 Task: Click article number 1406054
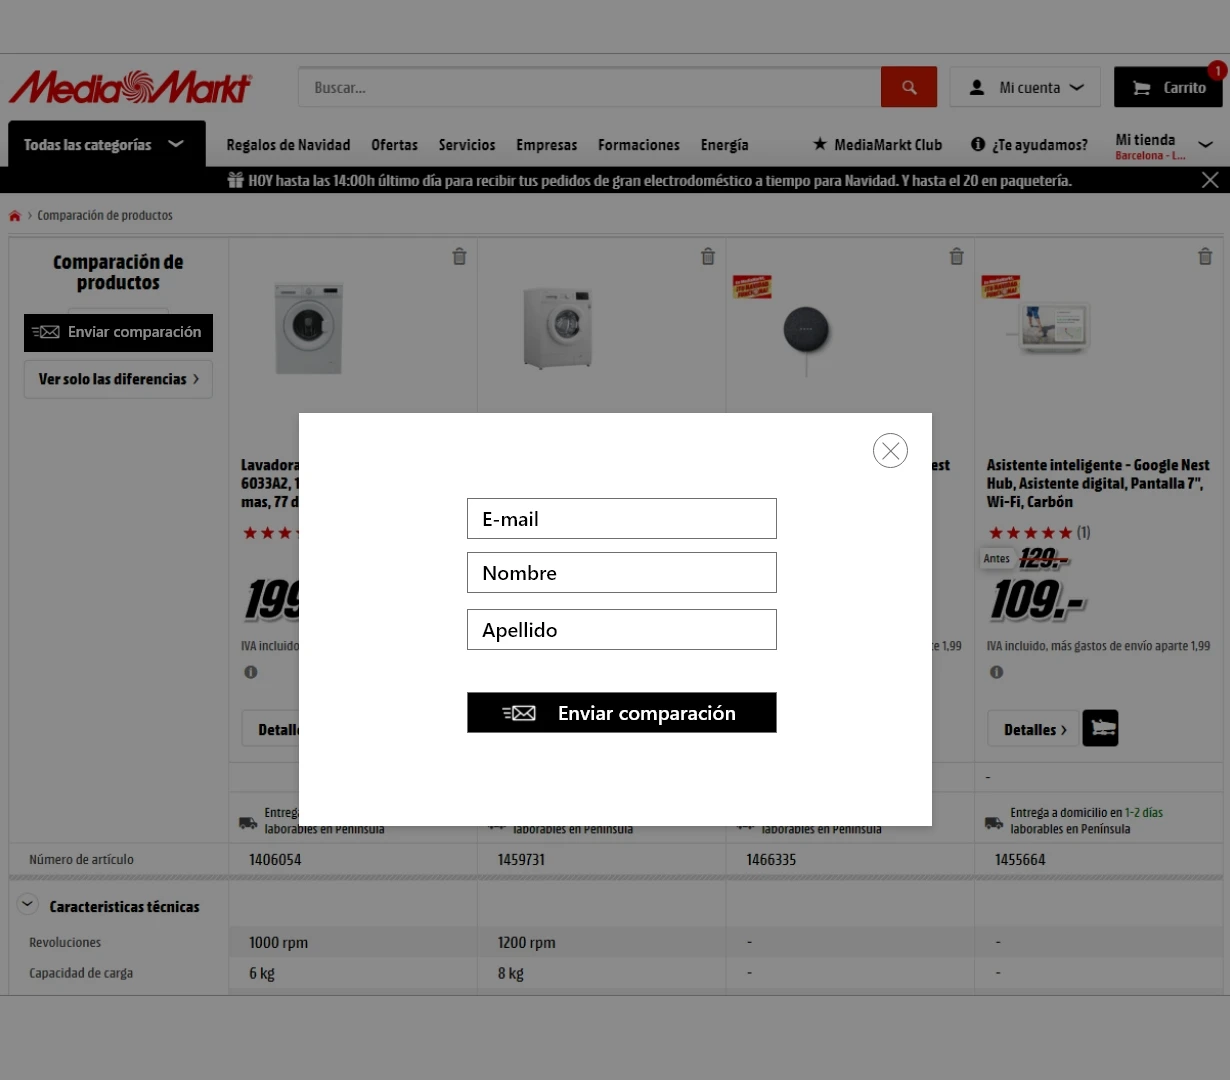(x=275, y=859)
